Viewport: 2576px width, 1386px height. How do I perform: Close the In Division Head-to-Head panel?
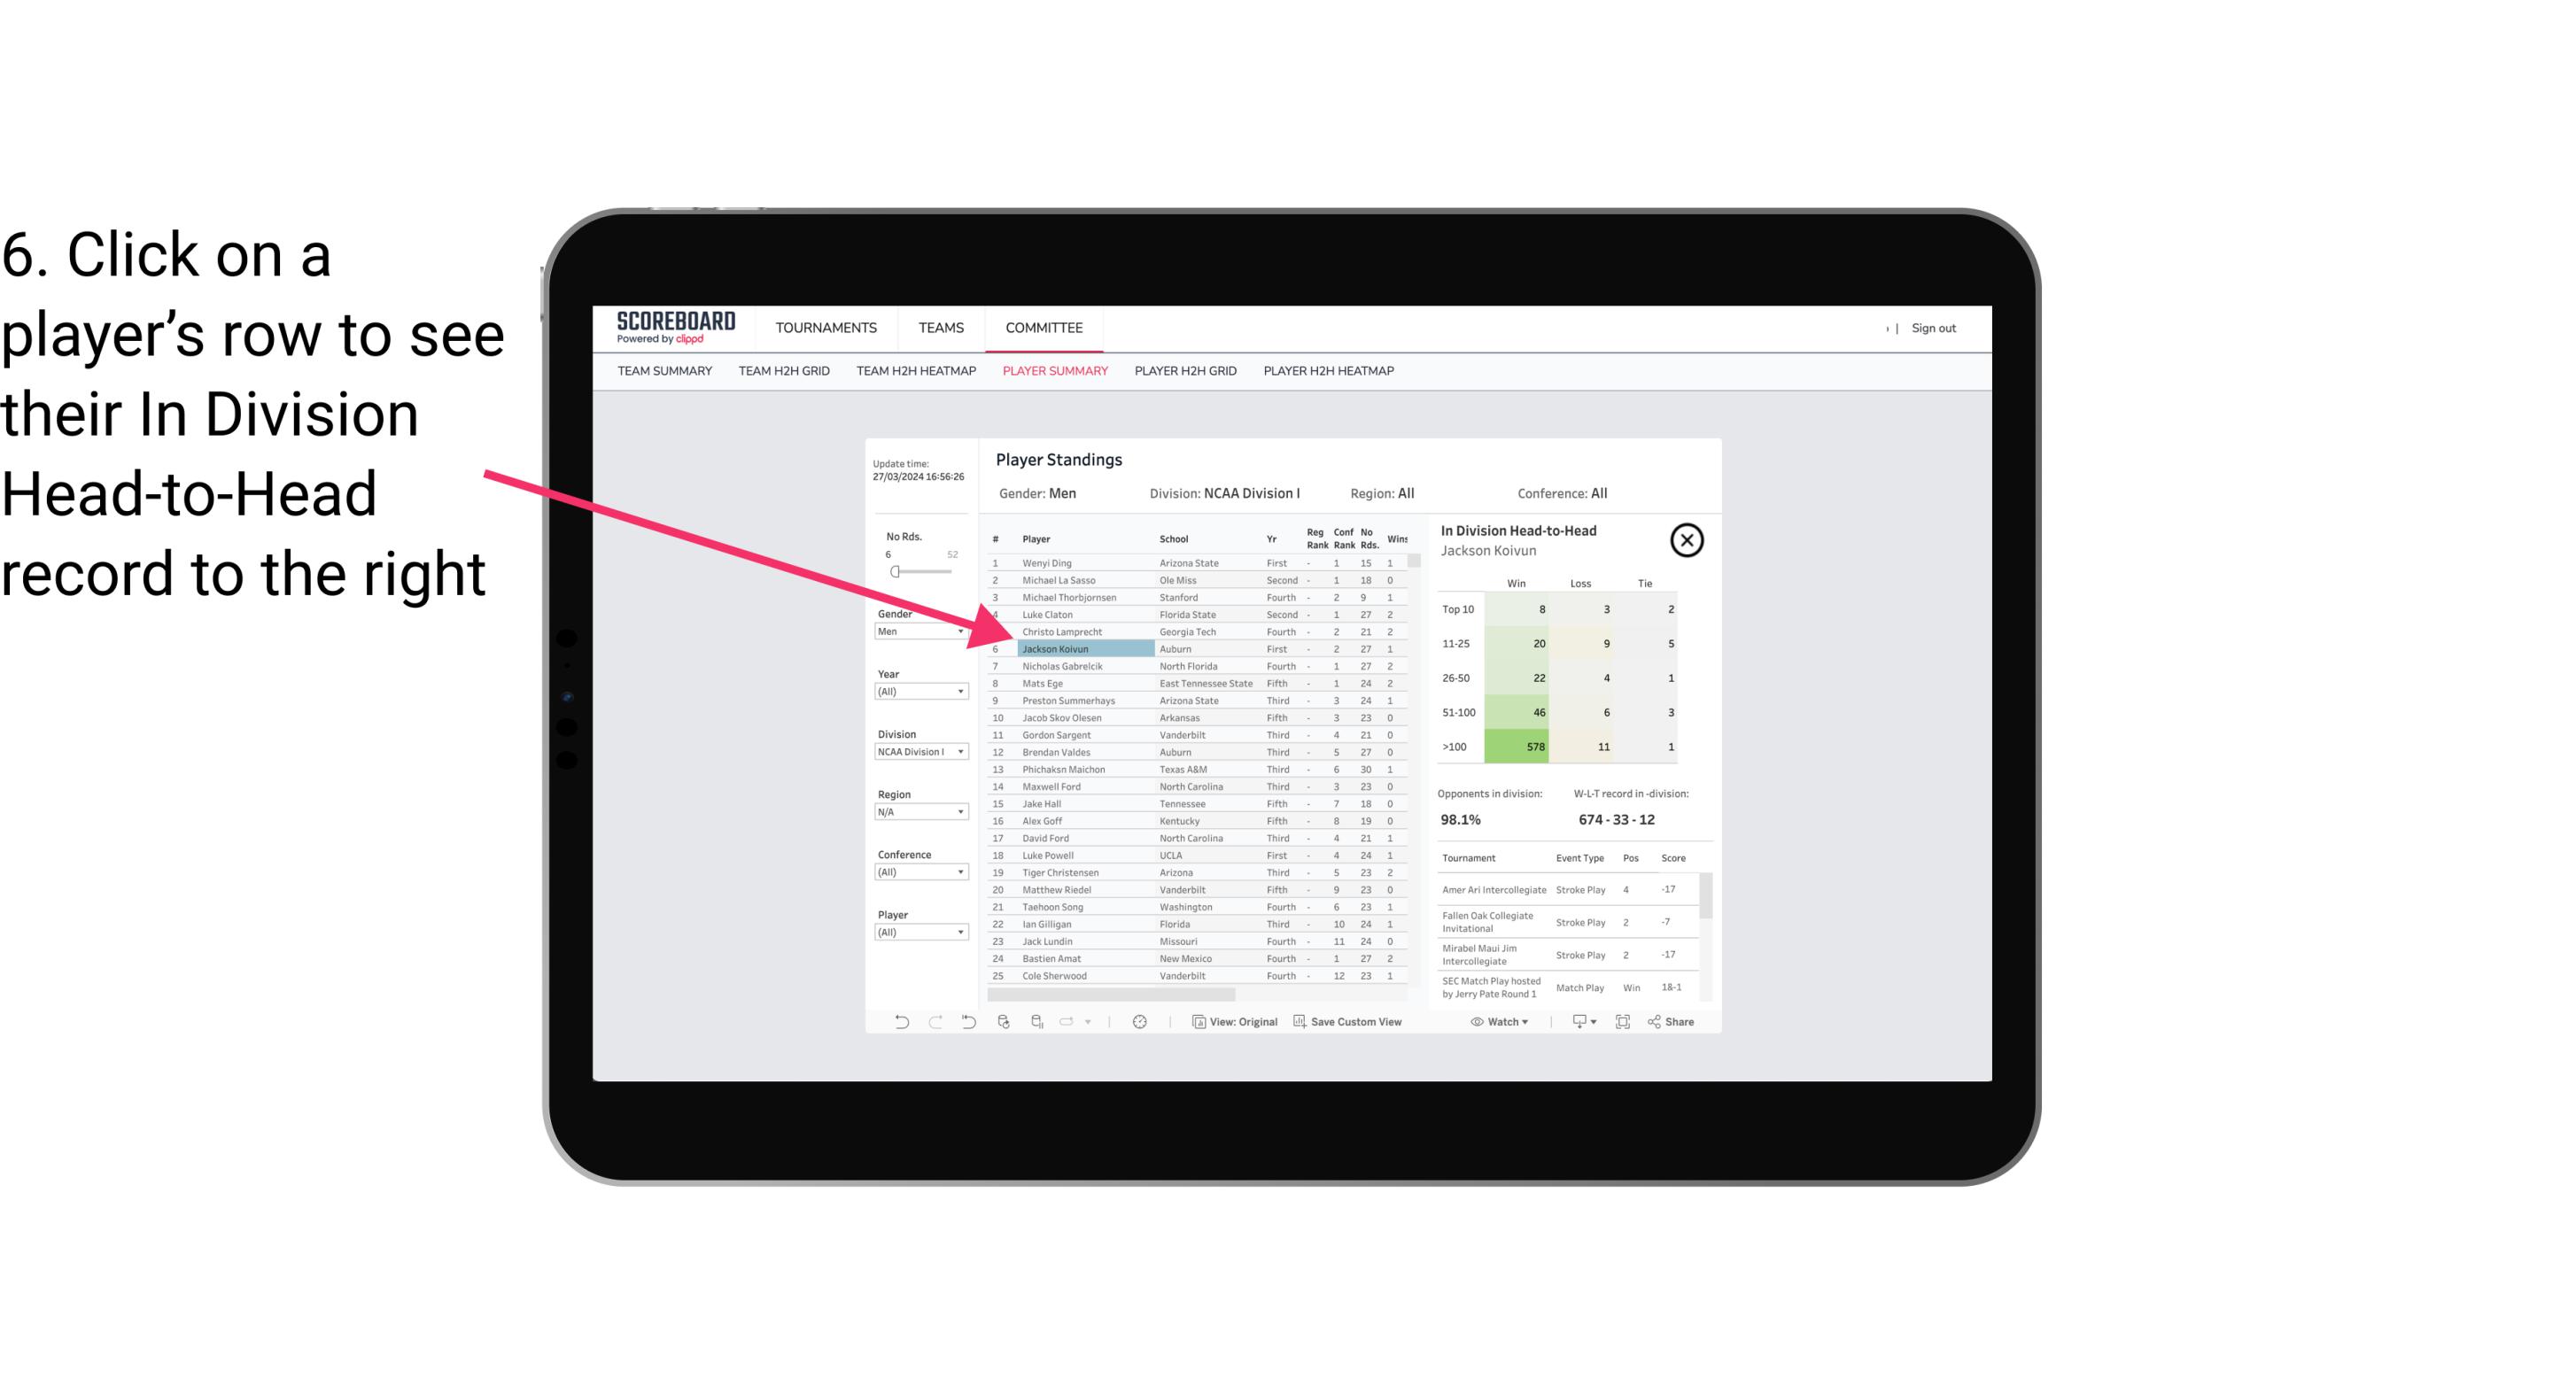1687,539
